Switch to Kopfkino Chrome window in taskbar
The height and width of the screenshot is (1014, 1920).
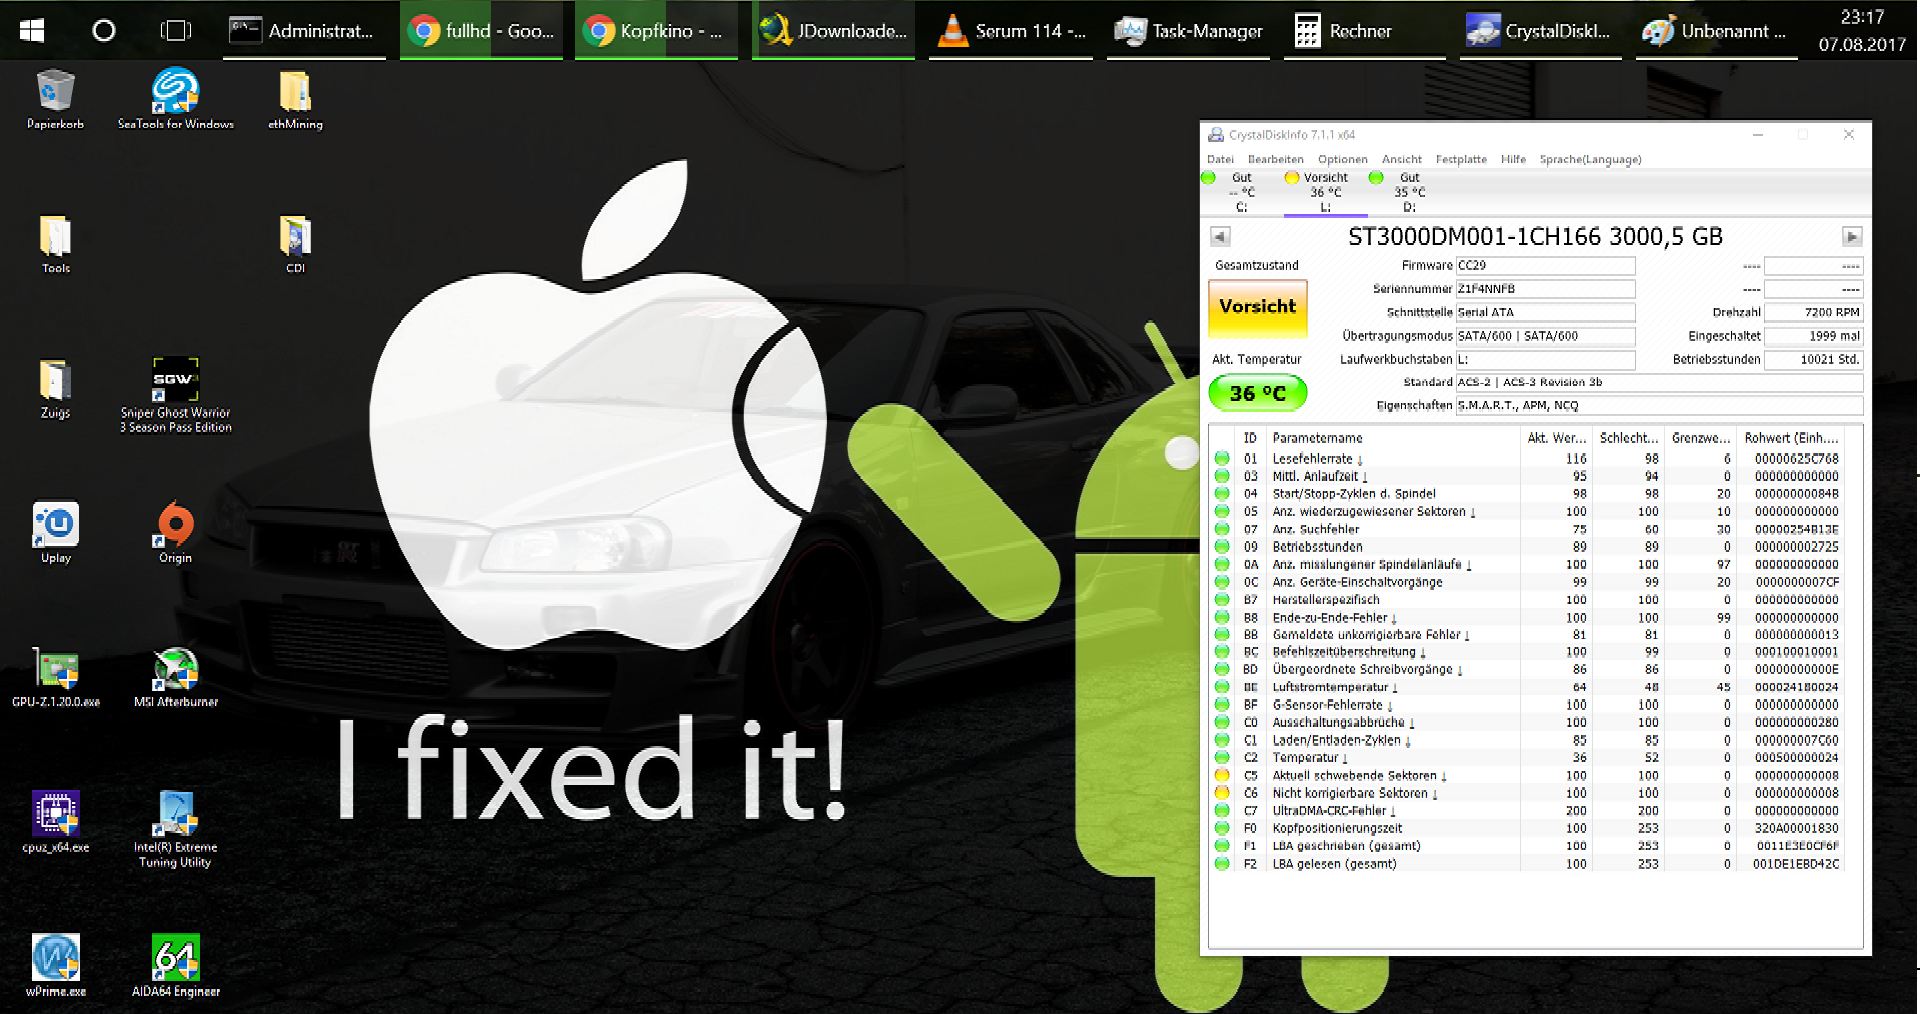coord(656,31)
